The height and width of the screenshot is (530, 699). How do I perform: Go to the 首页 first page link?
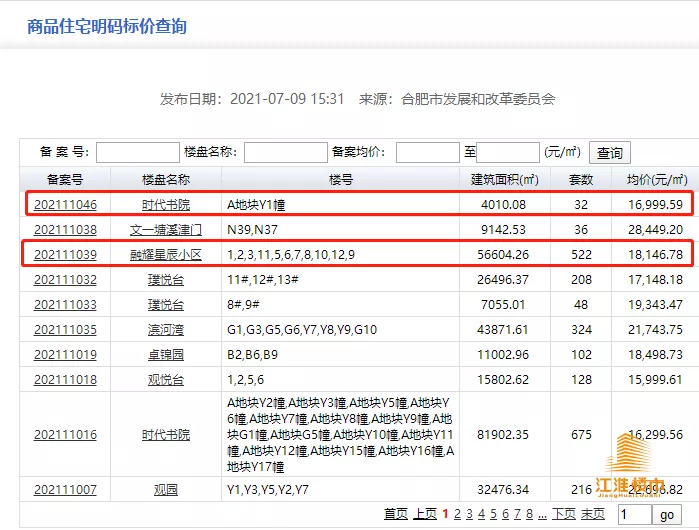pyautogui.click(x=396, y=514)
